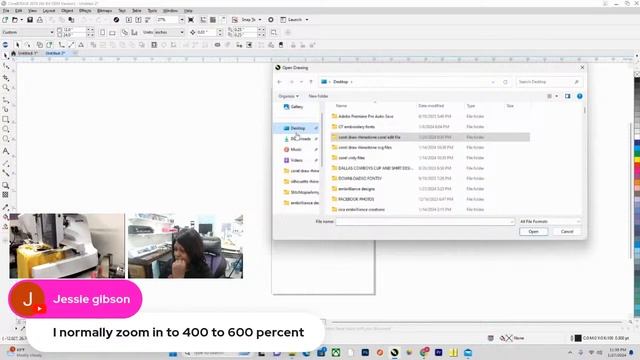
Task: Click the CorelDRAW icon in Windows taskbar
Action: tap(394, 352)
